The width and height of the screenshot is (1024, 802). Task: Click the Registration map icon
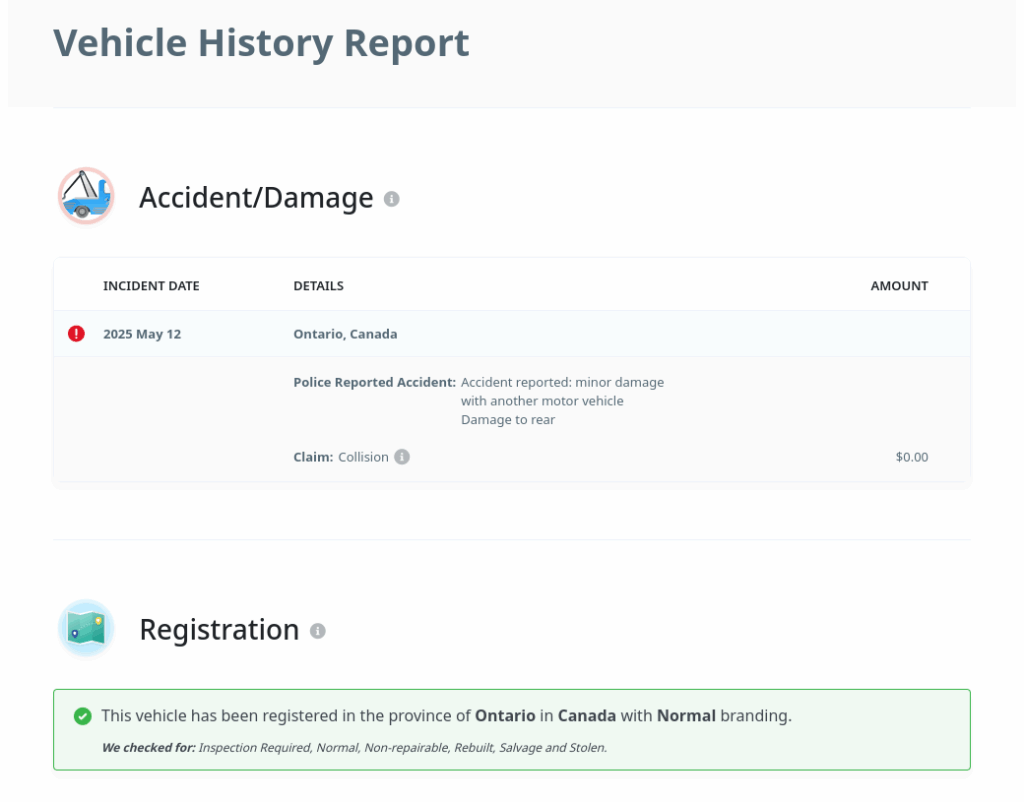(x=86, y=629)
